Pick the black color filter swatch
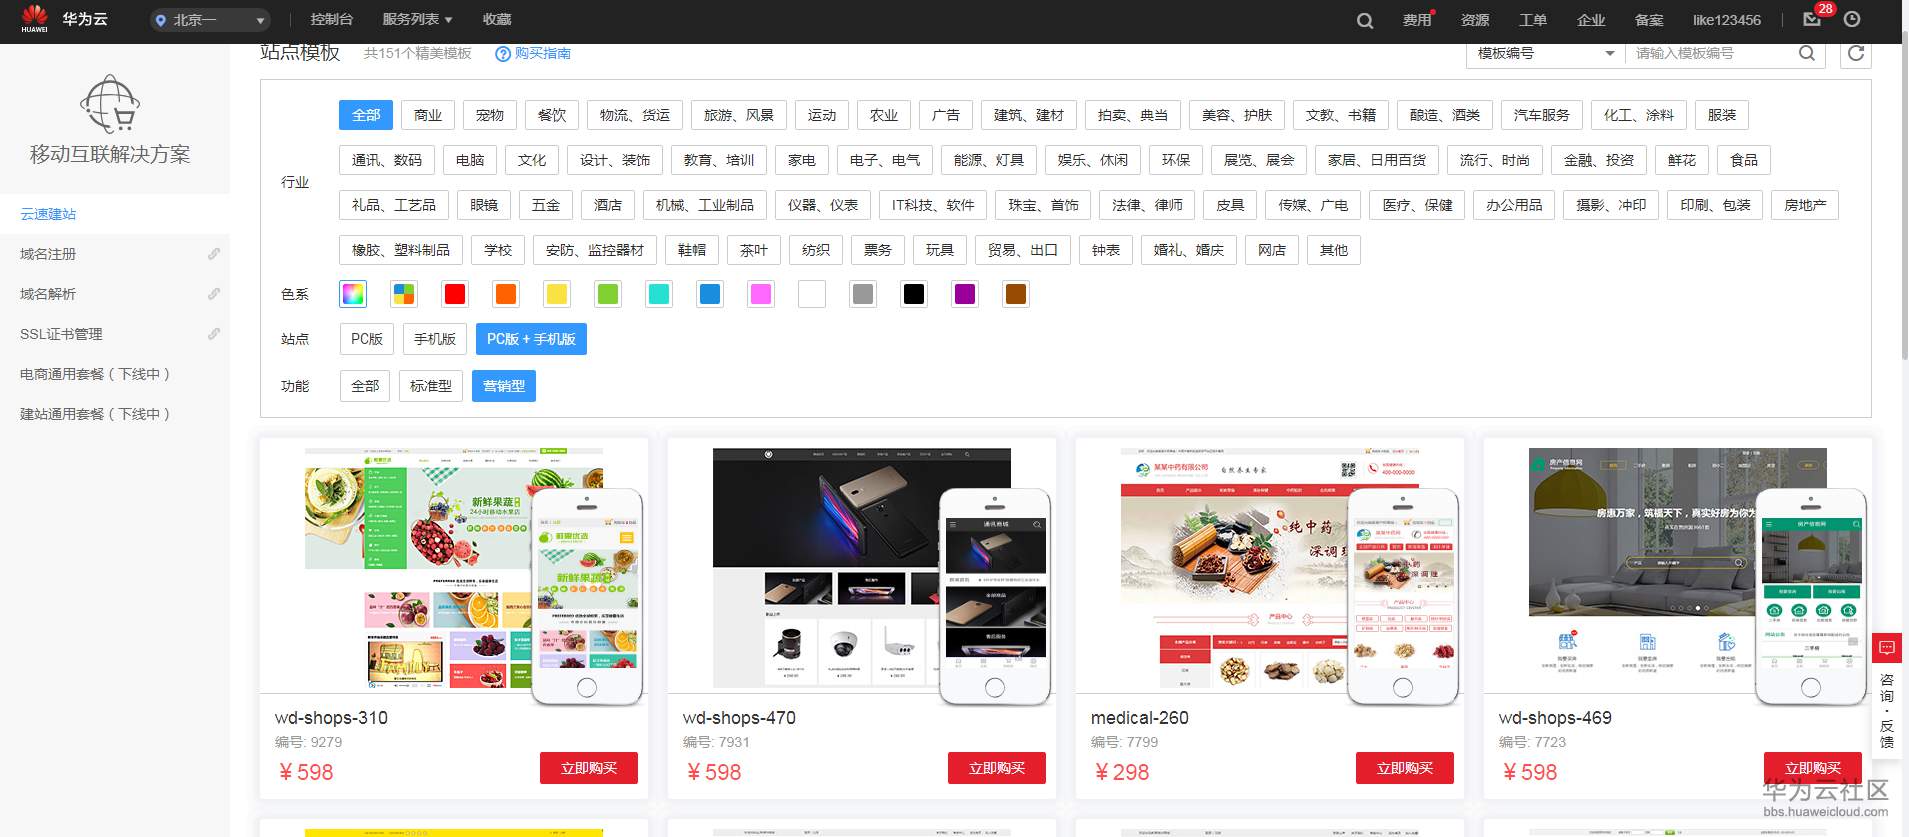 (914, 294)
